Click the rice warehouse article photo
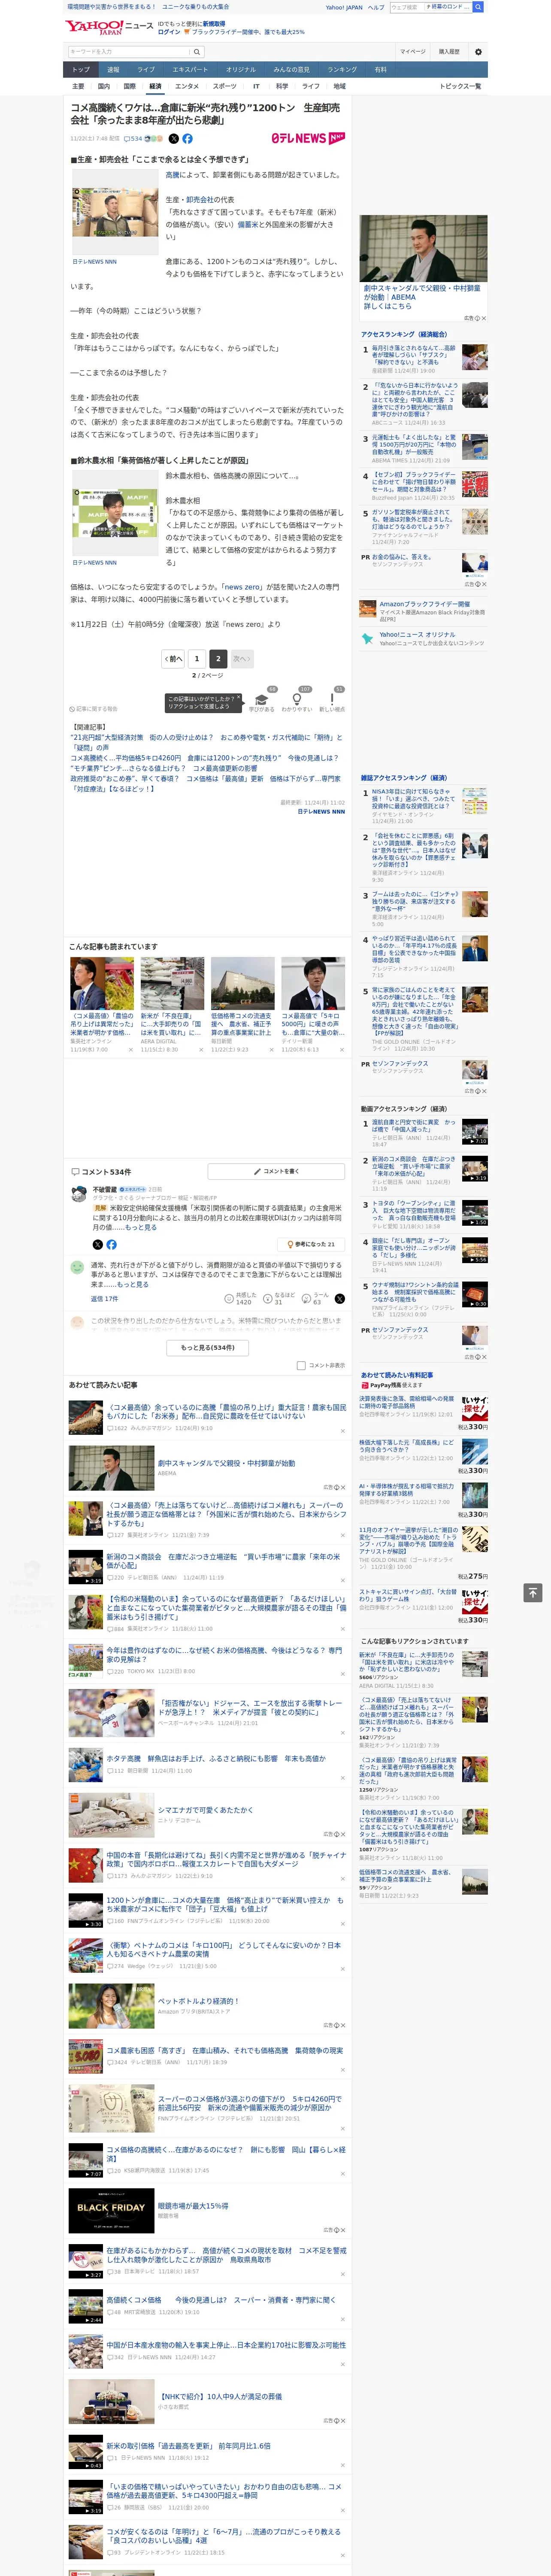Image resolution: width=551 pixels, height=2576 pixels. click(x=115, y=213)
